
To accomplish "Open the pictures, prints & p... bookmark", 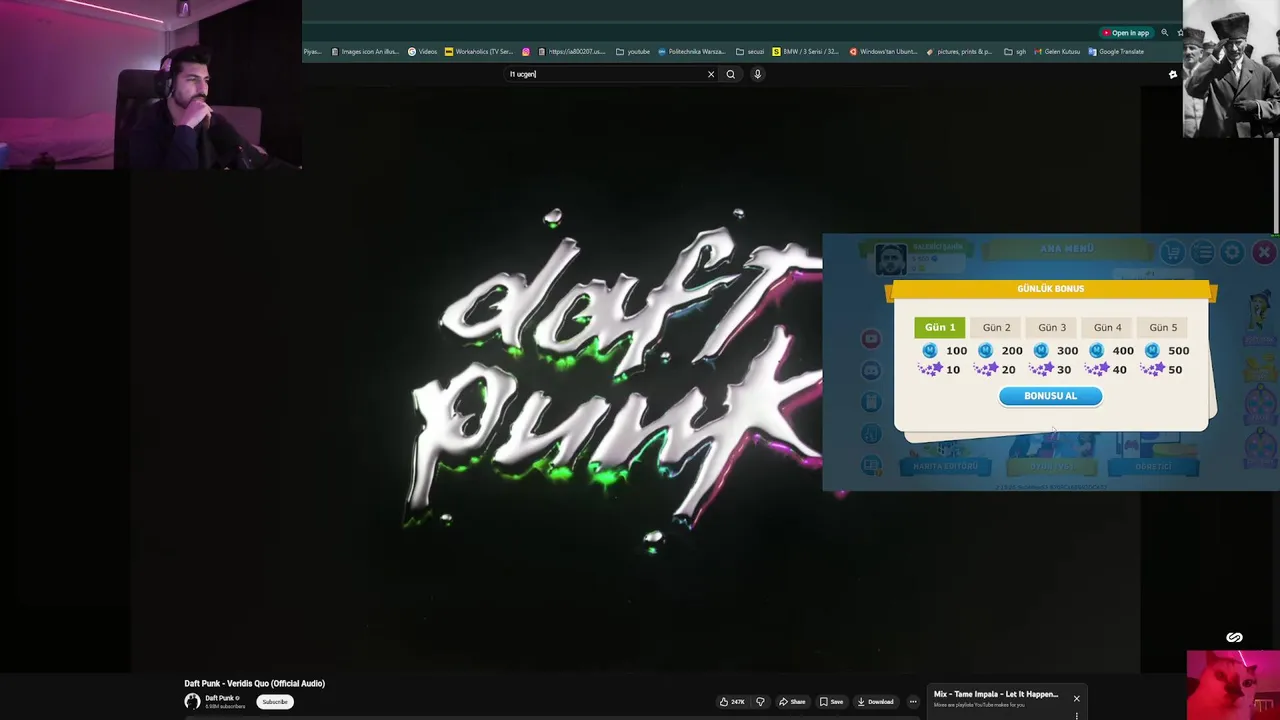I will point(960,52).
